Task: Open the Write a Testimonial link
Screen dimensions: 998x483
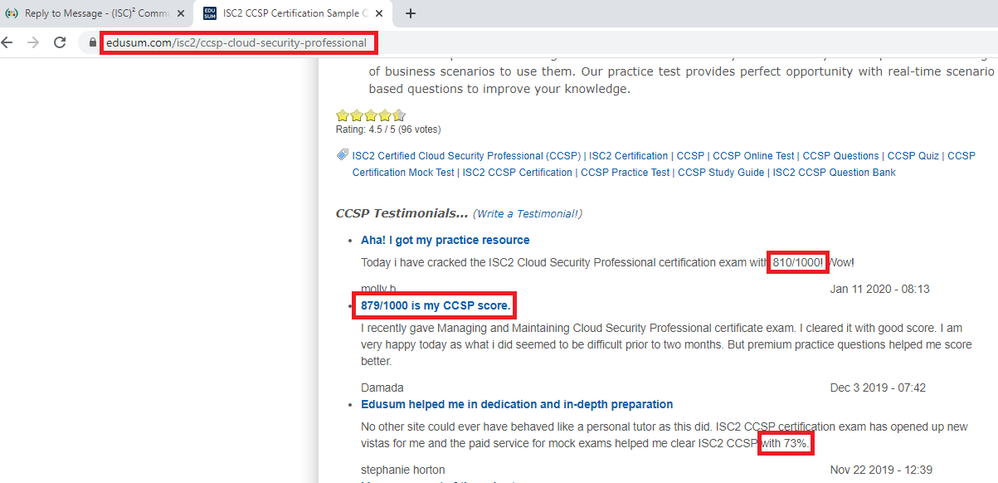Action: pos(528,214)
